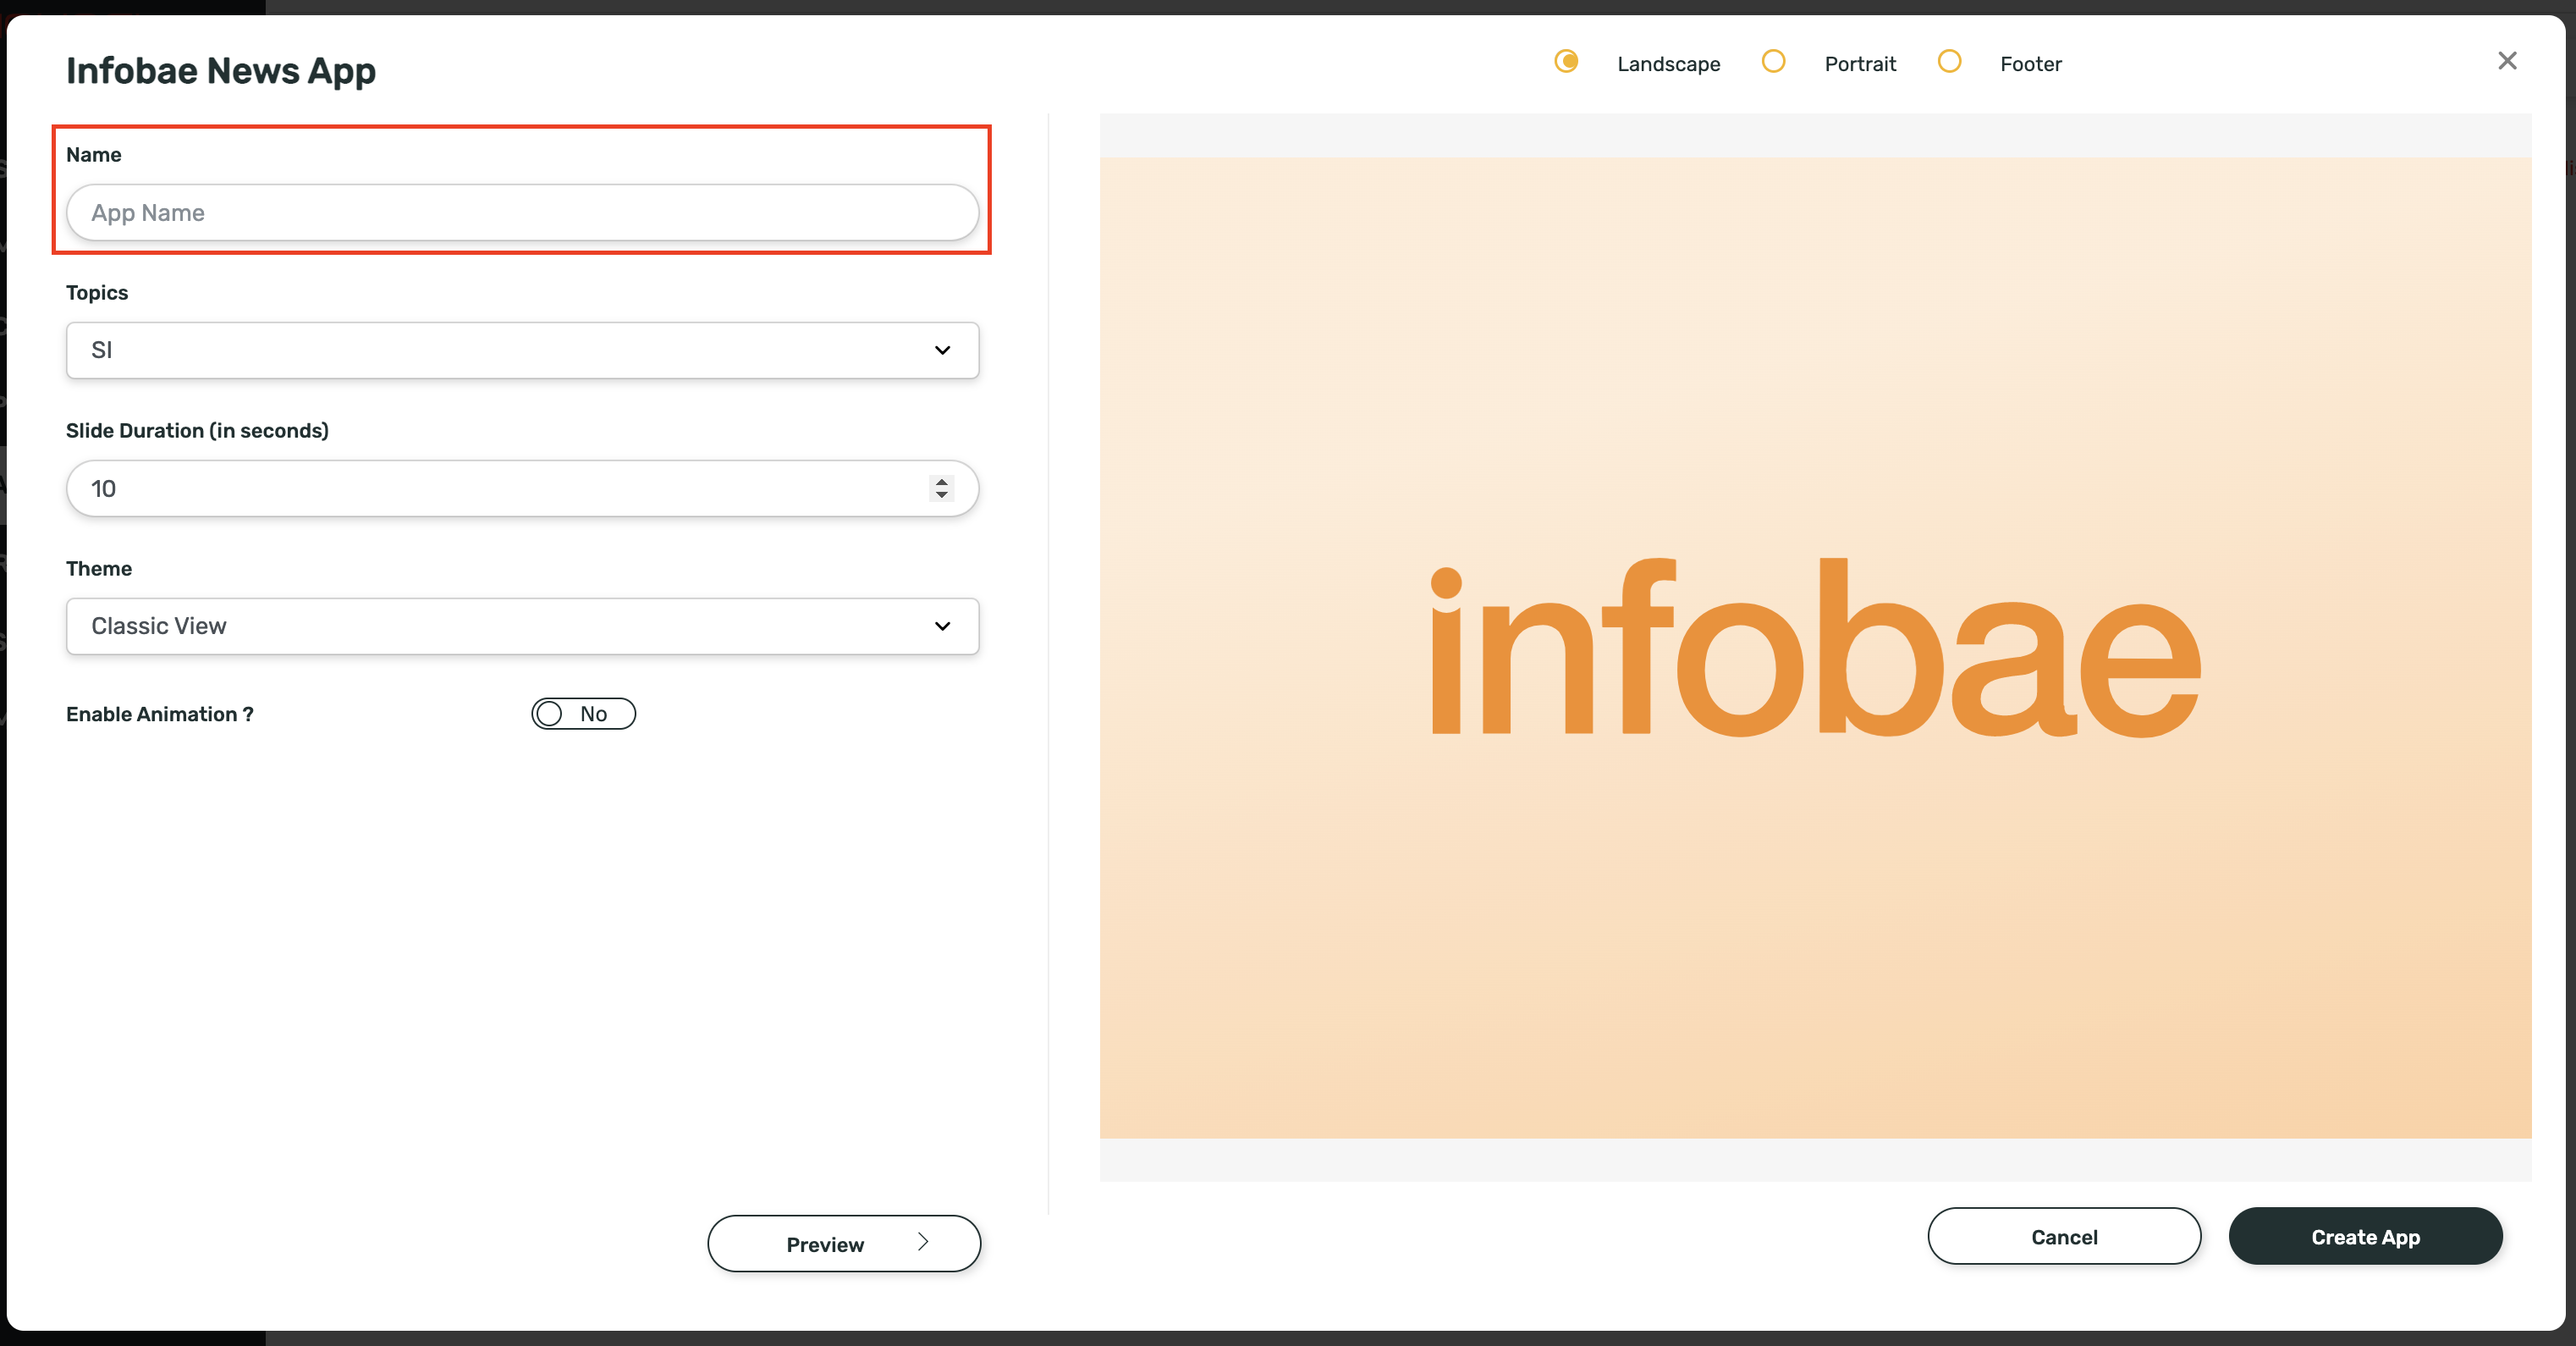Select the Portrait radio option

[x=1773, y=62]
